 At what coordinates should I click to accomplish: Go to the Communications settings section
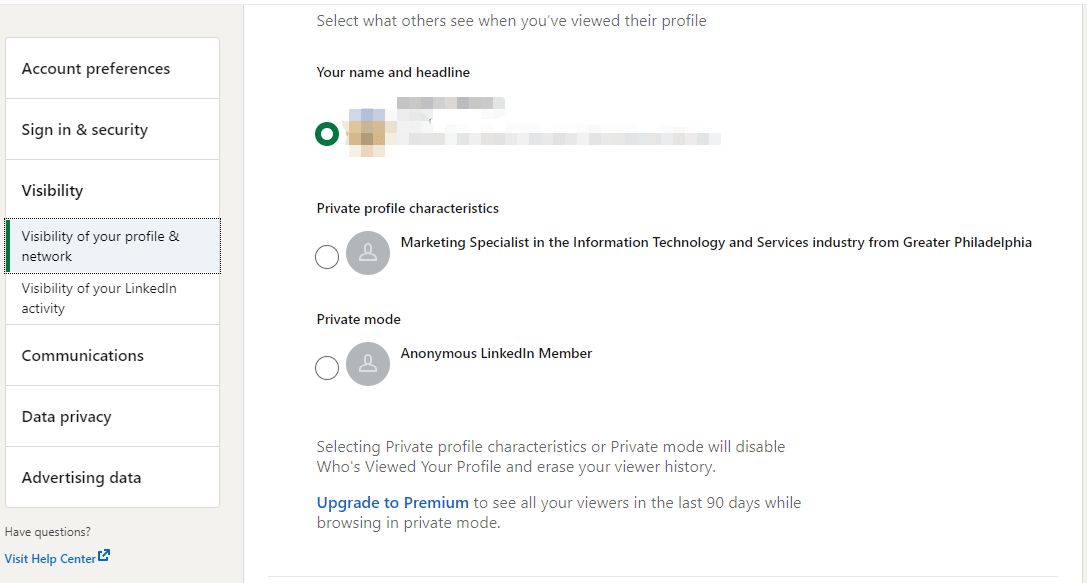pyautogui.click(x=83, y=356)
